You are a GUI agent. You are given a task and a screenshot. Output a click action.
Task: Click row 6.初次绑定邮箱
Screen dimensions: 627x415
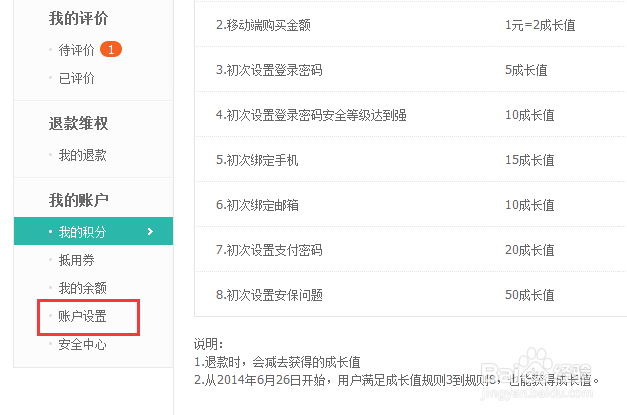[x=256, y=205]
